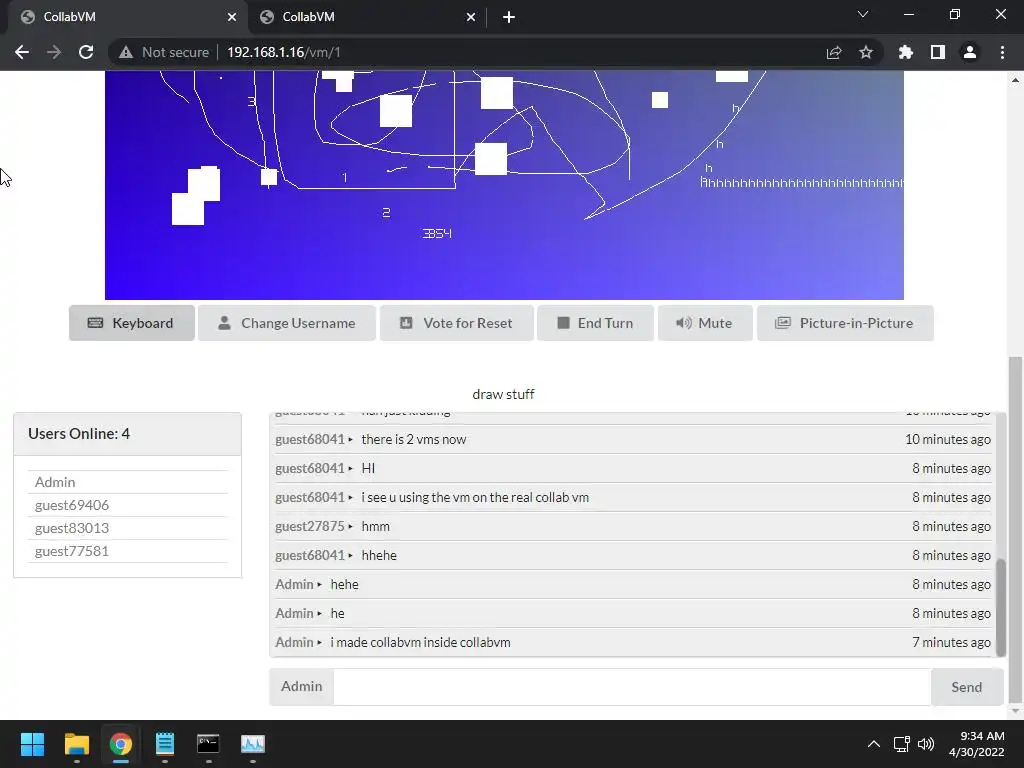Show hidden system tray icons
The height and width of the screenshot is (768, 1024).
coord(874,744)
